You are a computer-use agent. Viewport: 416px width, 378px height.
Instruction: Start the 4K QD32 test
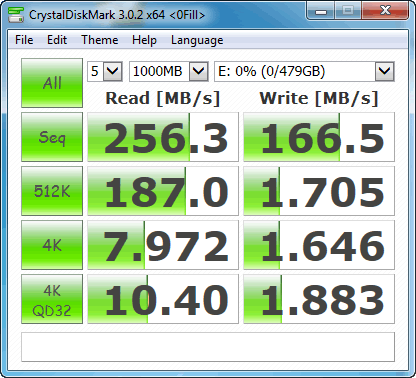point(52,299)
